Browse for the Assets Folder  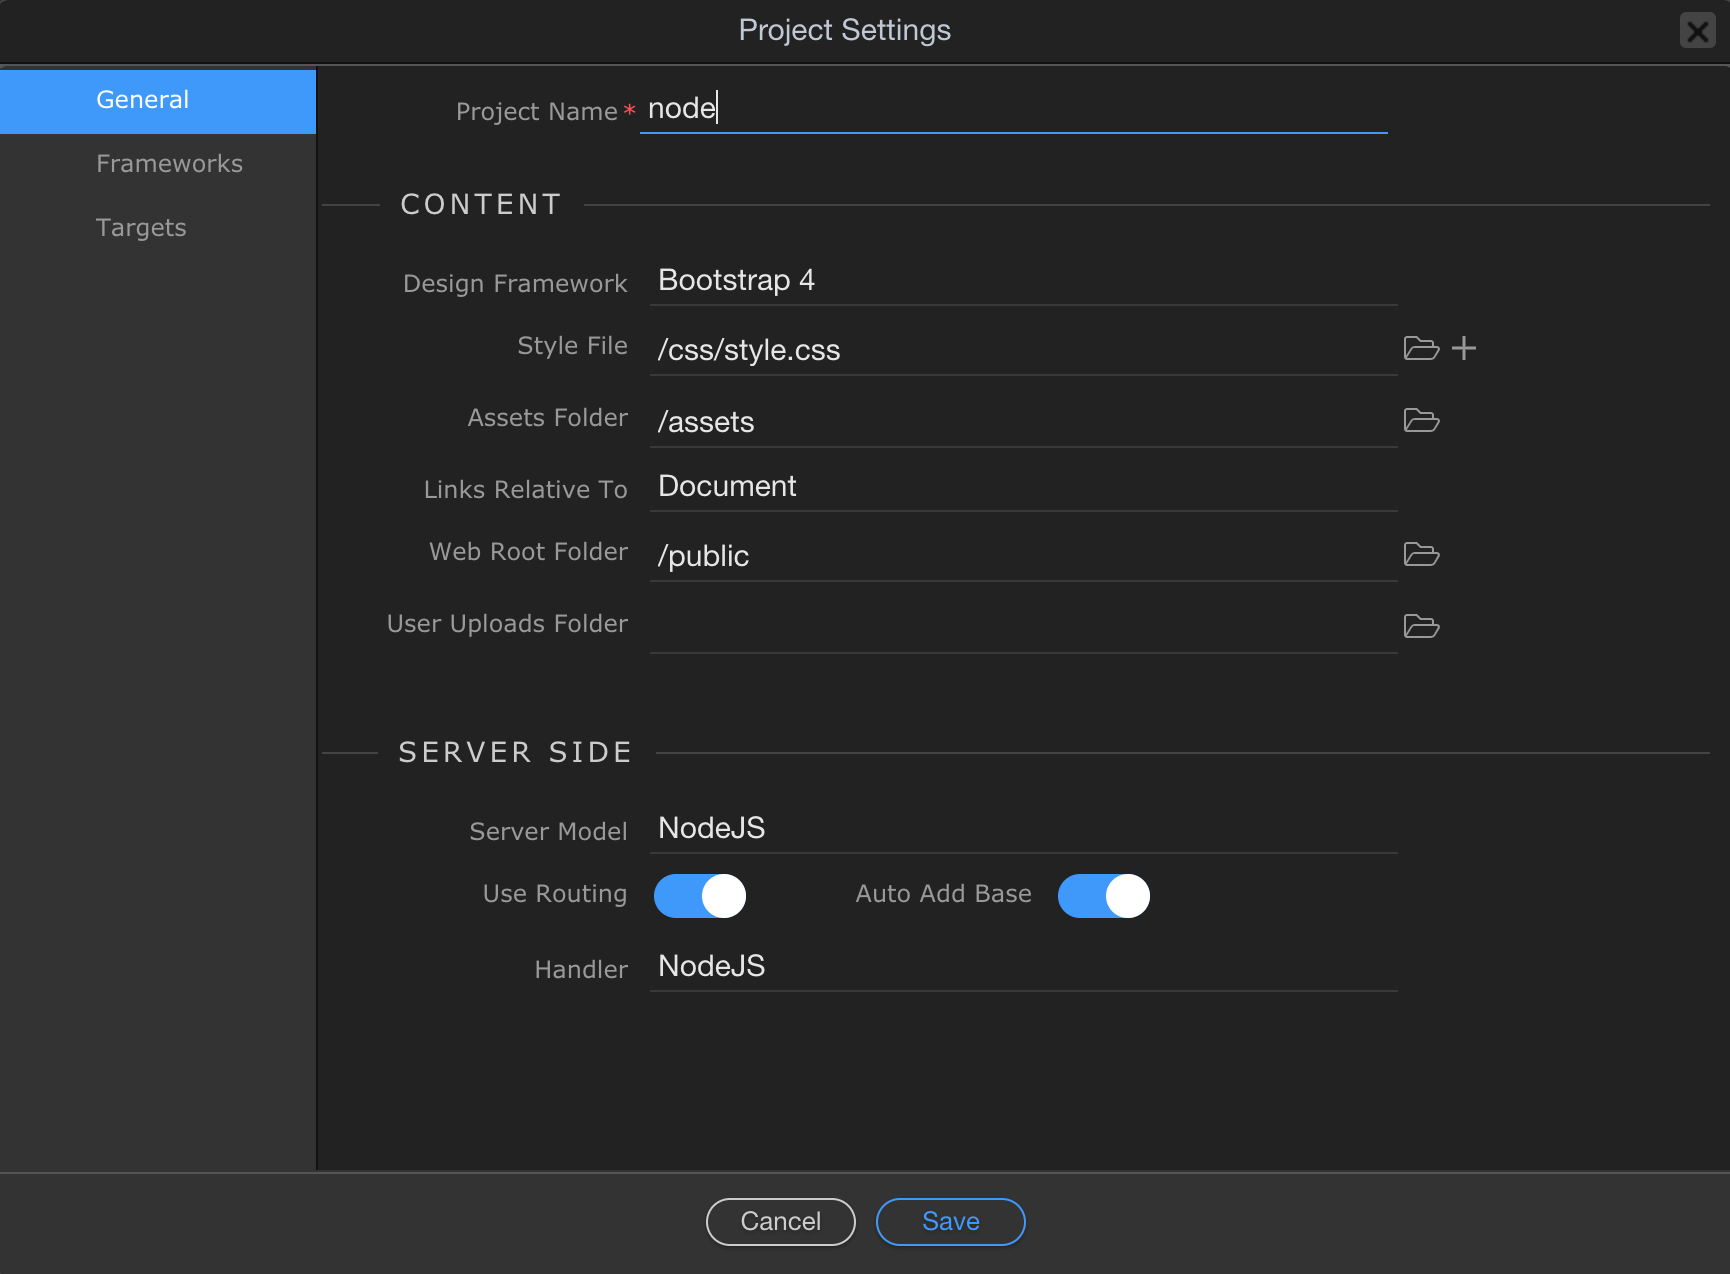click(x=1421, y=420)
